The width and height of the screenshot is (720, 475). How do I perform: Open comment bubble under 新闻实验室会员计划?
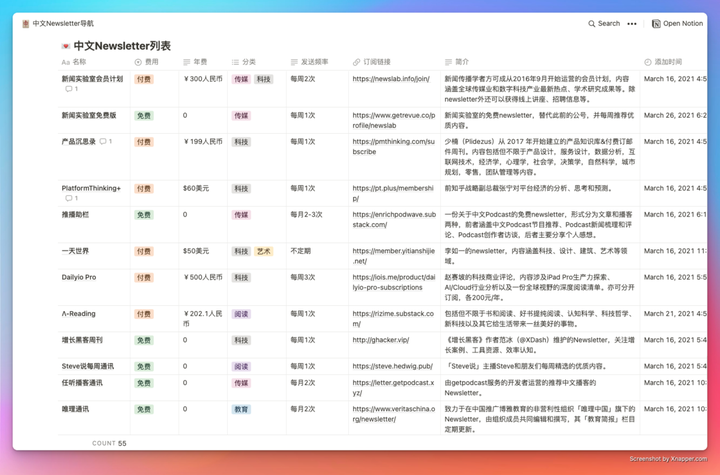pyautogui.click(x=70, y=90)
